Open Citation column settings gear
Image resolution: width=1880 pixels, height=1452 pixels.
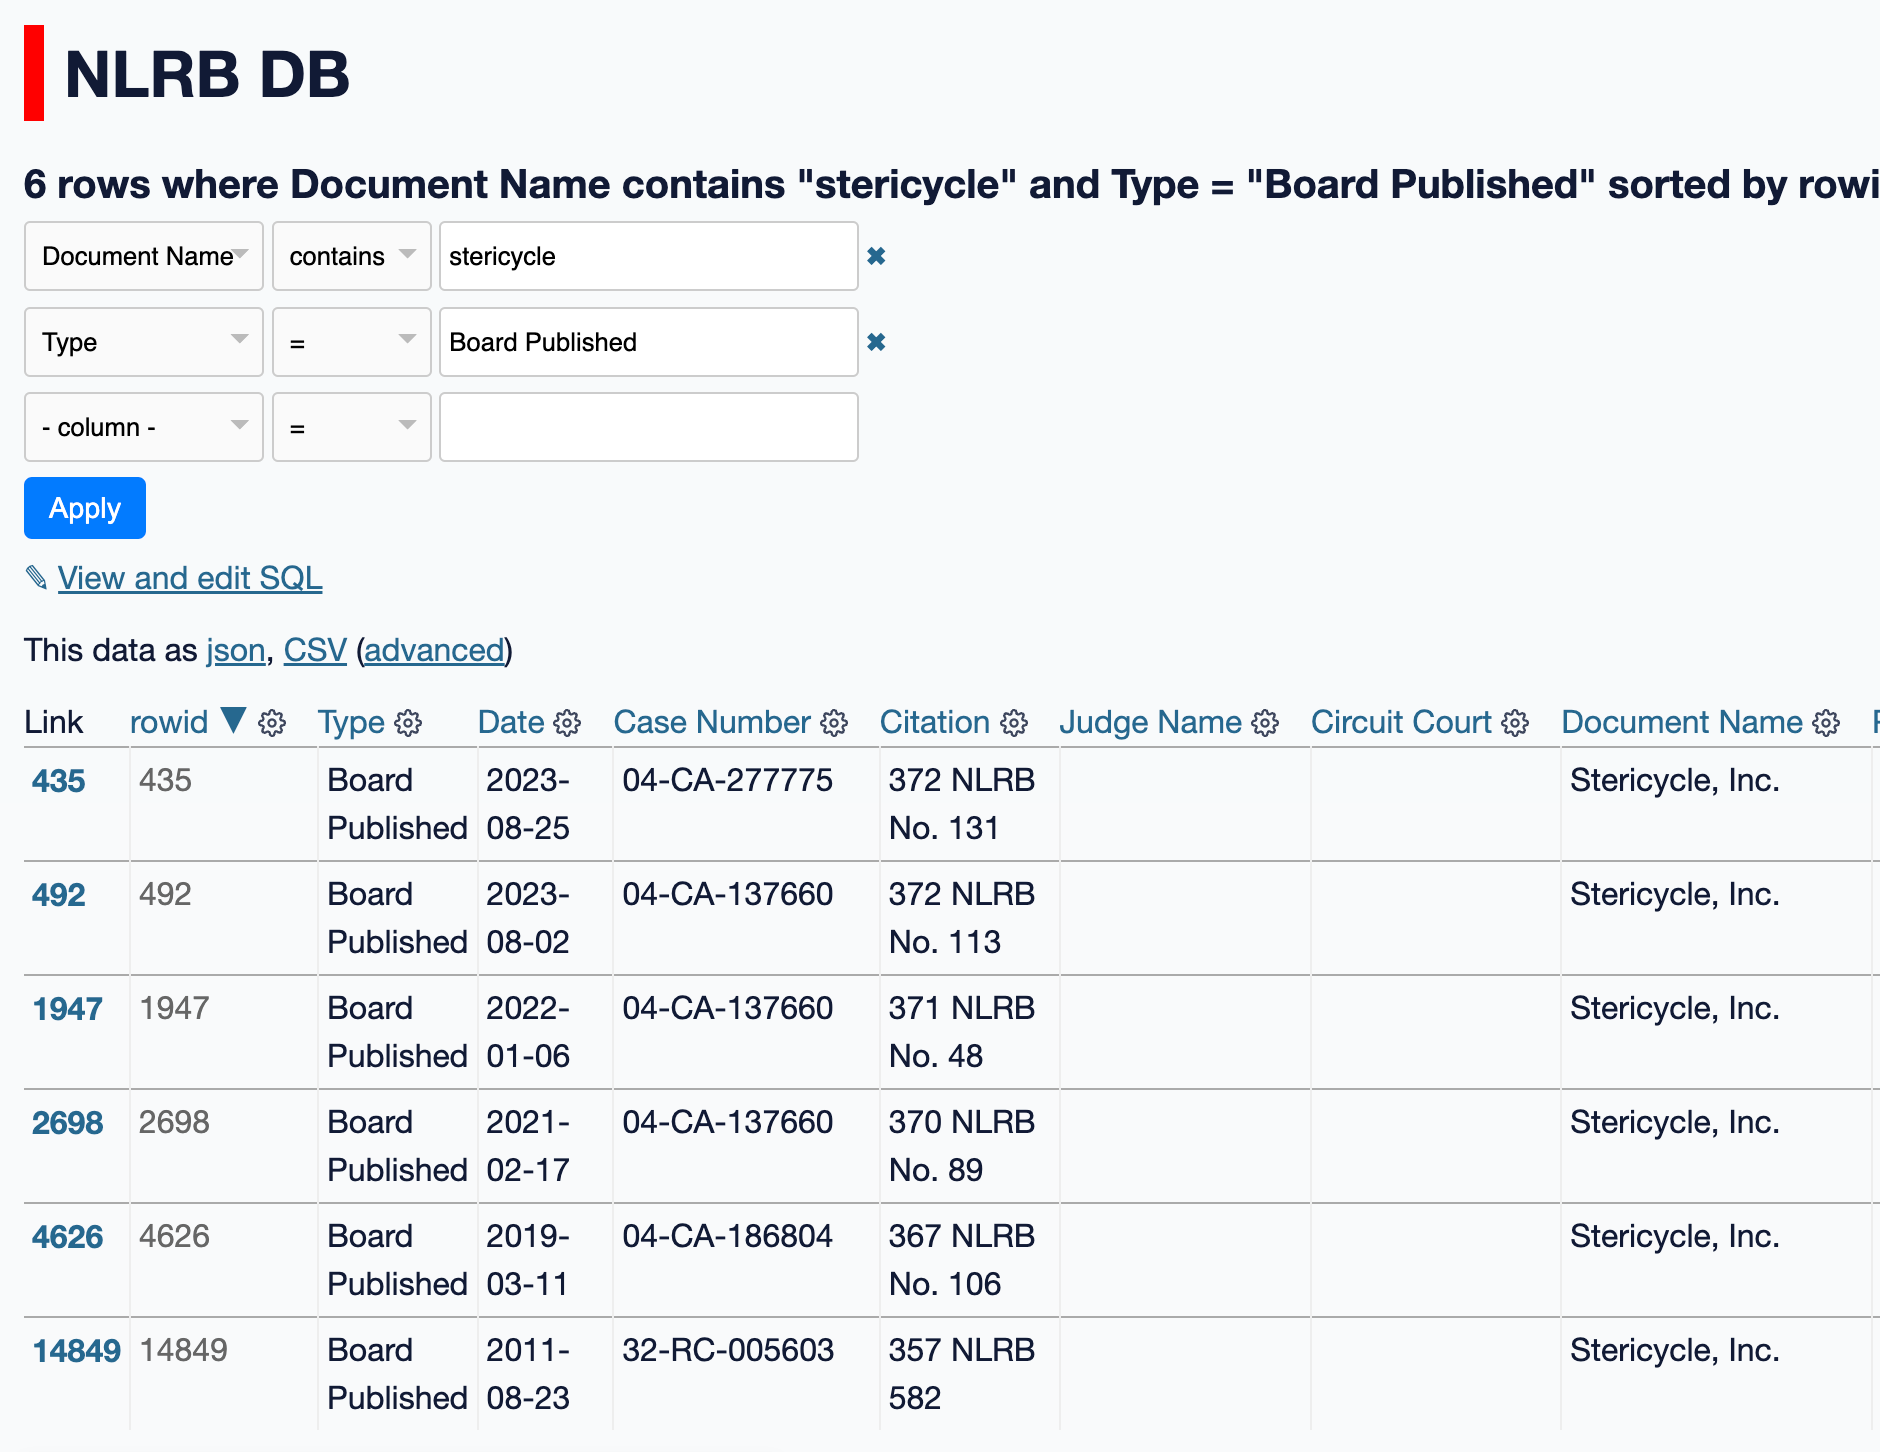click(x=1014, y=723)
